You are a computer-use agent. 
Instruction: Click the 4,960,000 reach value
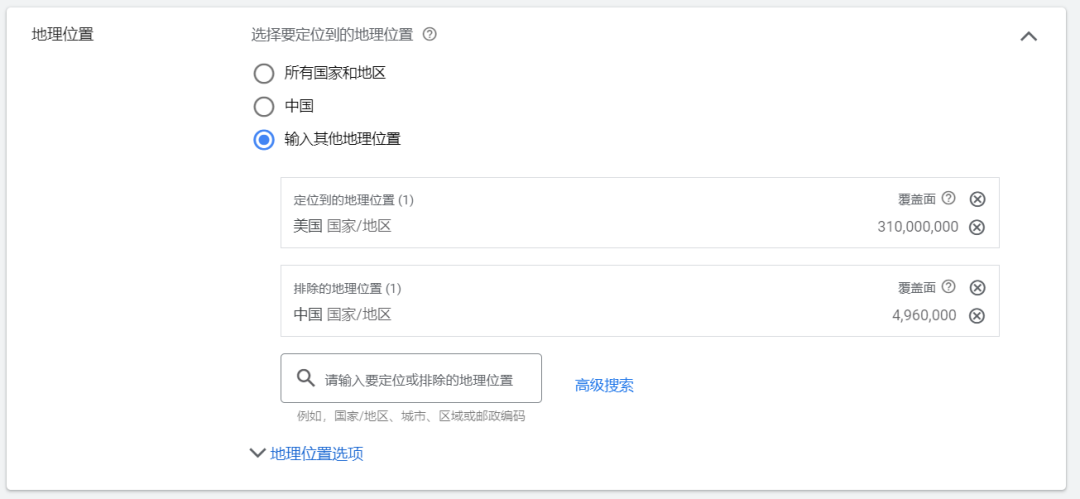coord(924,316)
